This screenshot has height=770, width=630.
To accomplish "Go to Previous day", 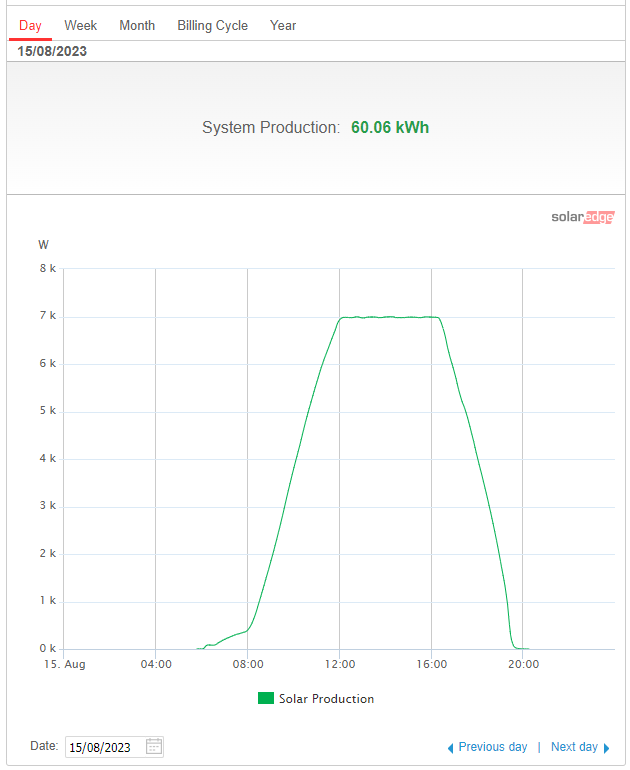I will tap(493, 747).
